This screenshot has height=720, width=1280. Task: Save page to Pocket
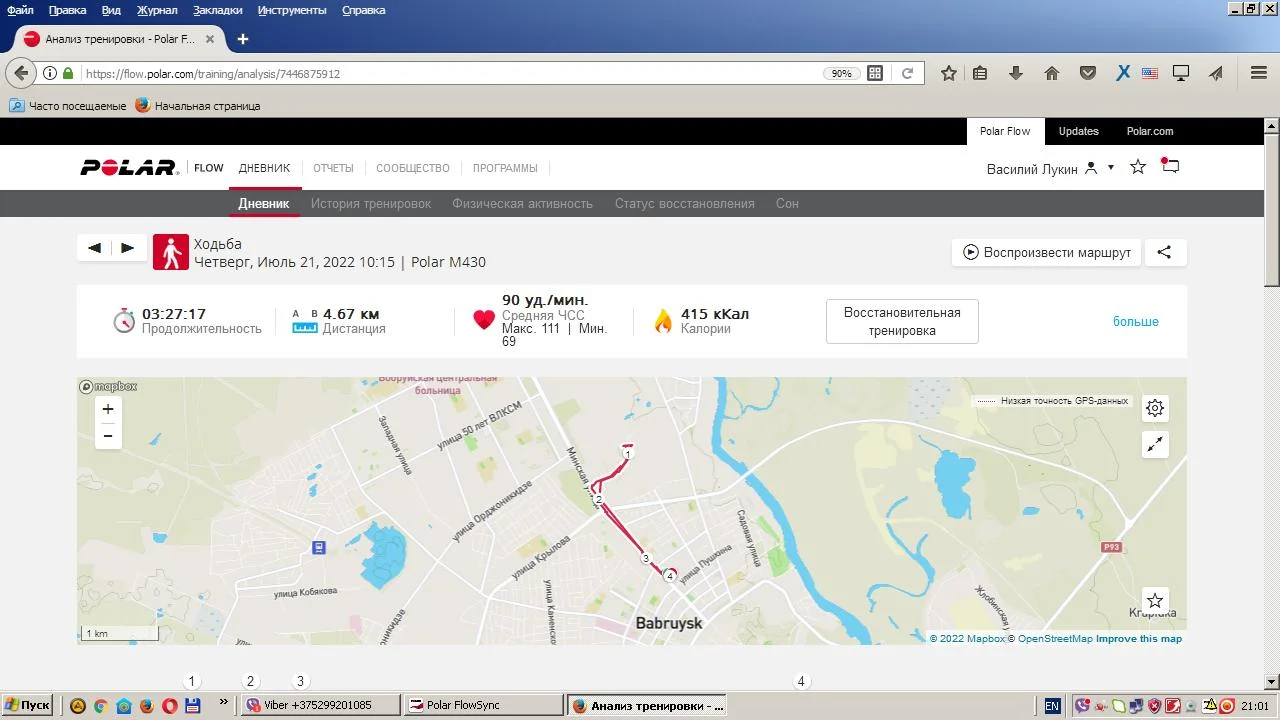[1087, 73]
